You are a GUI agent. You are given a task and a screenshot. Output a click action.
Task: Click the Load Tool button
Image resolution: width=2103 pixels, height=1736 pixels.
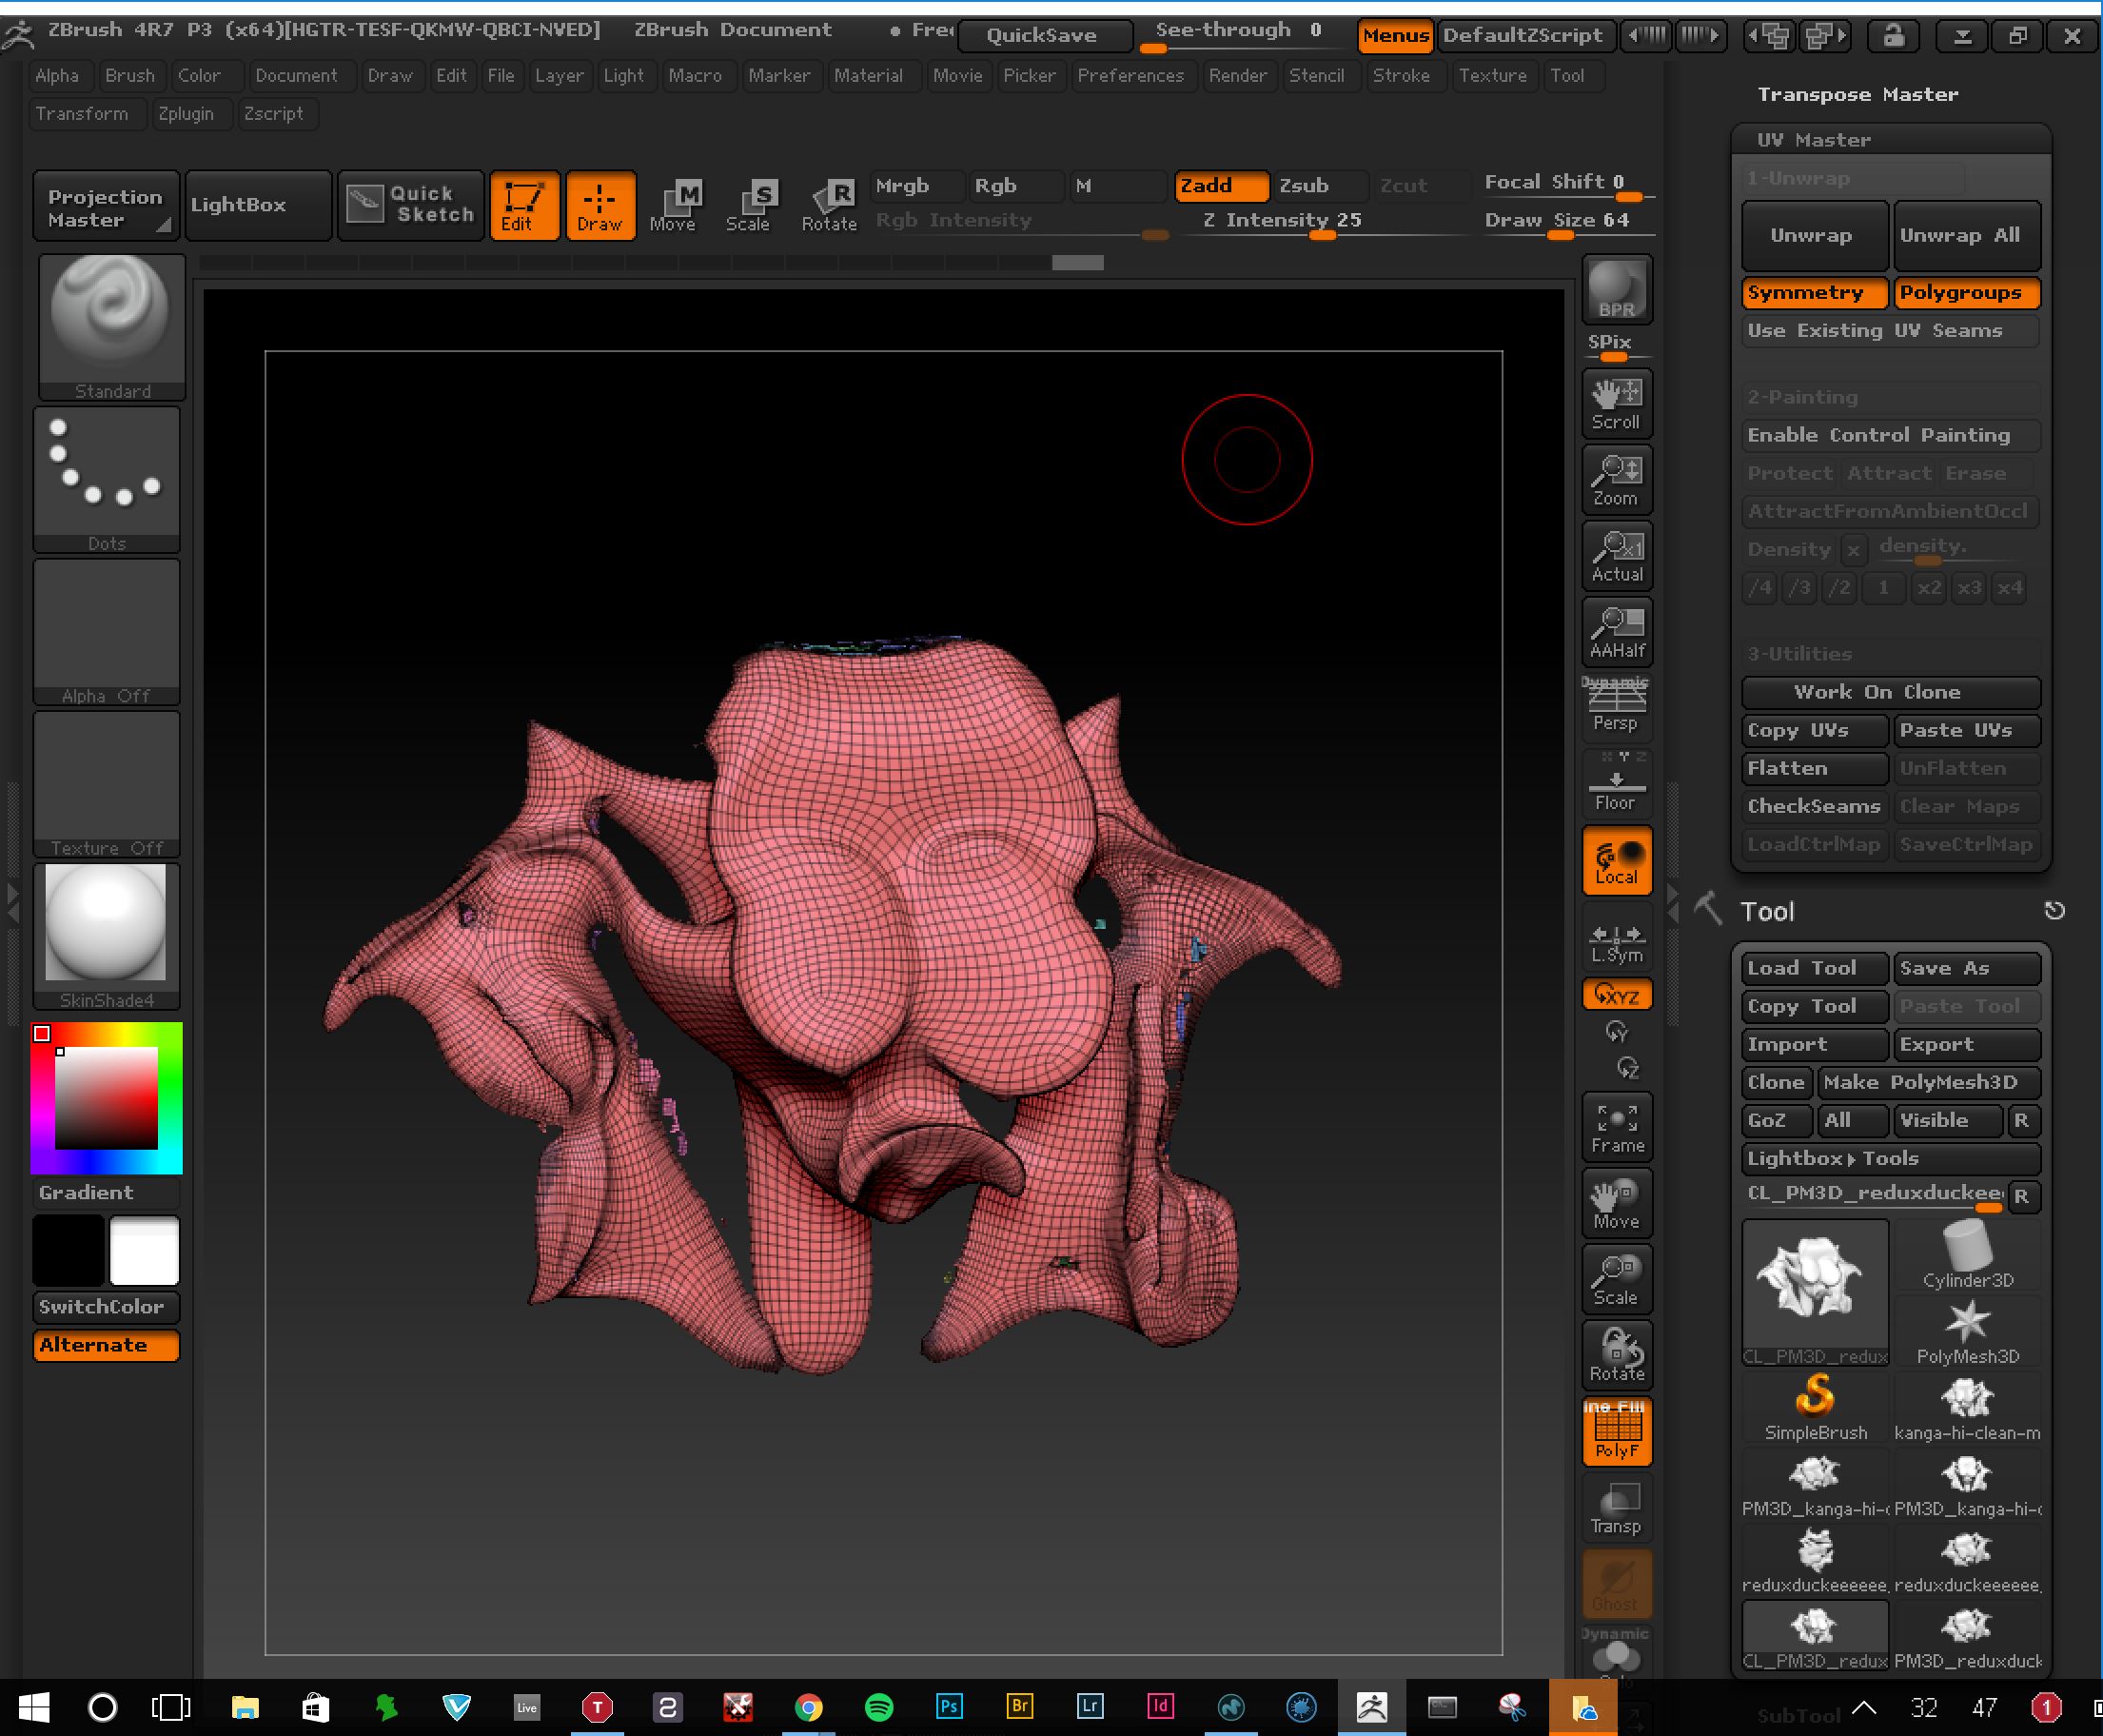point(1815,968)
